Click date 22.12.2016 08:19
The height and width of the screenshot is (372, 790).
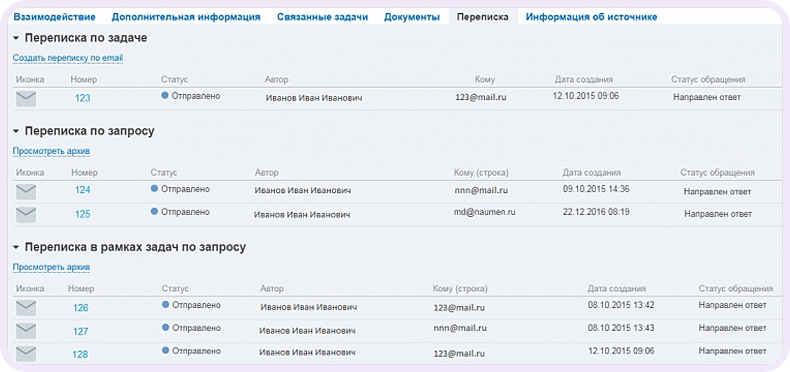(596, 212)
